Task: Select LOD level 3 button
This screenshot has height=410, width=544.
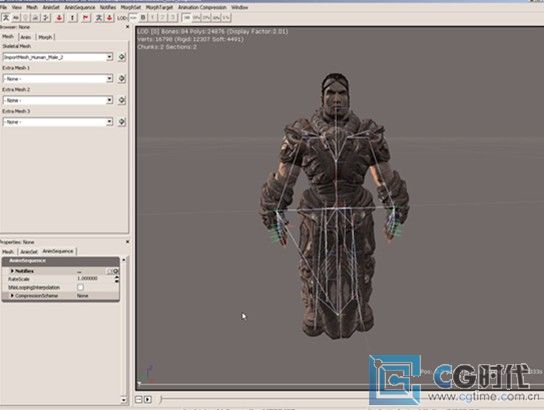Action: pos(173,17)
